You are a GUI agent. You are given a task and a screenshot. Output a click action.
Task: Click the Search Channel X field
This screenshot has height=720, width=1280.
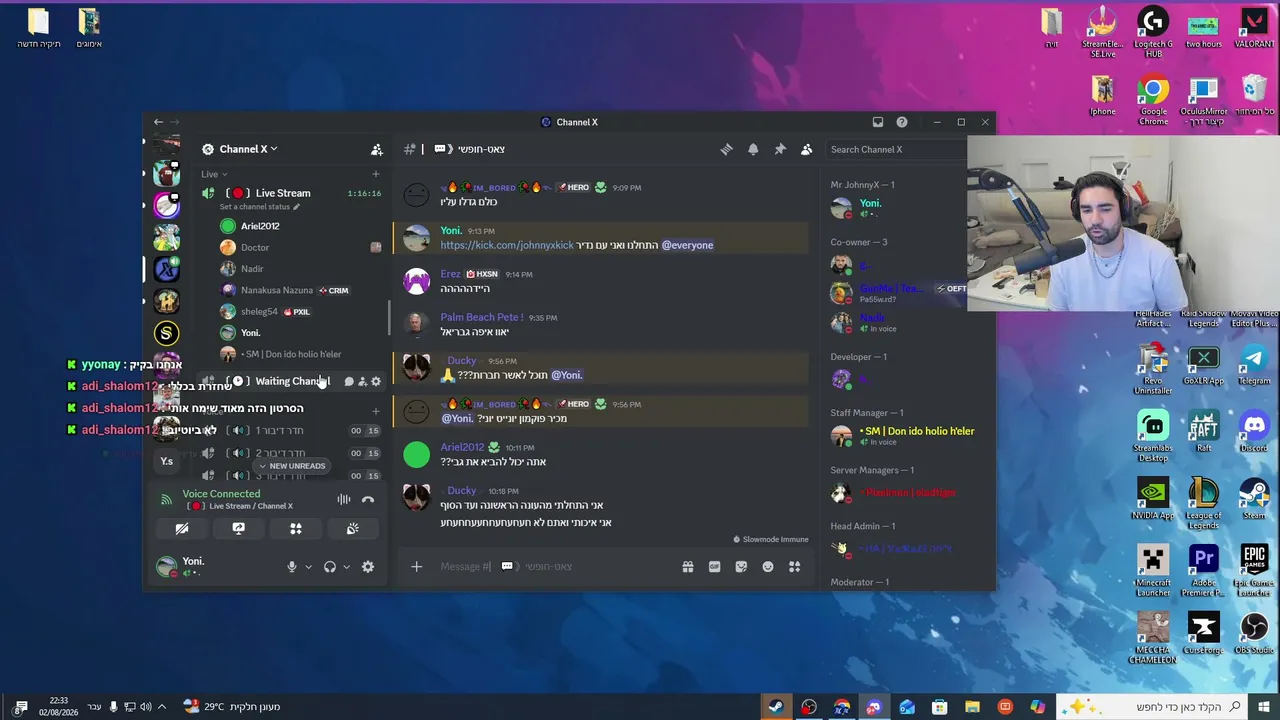(895, 149)
